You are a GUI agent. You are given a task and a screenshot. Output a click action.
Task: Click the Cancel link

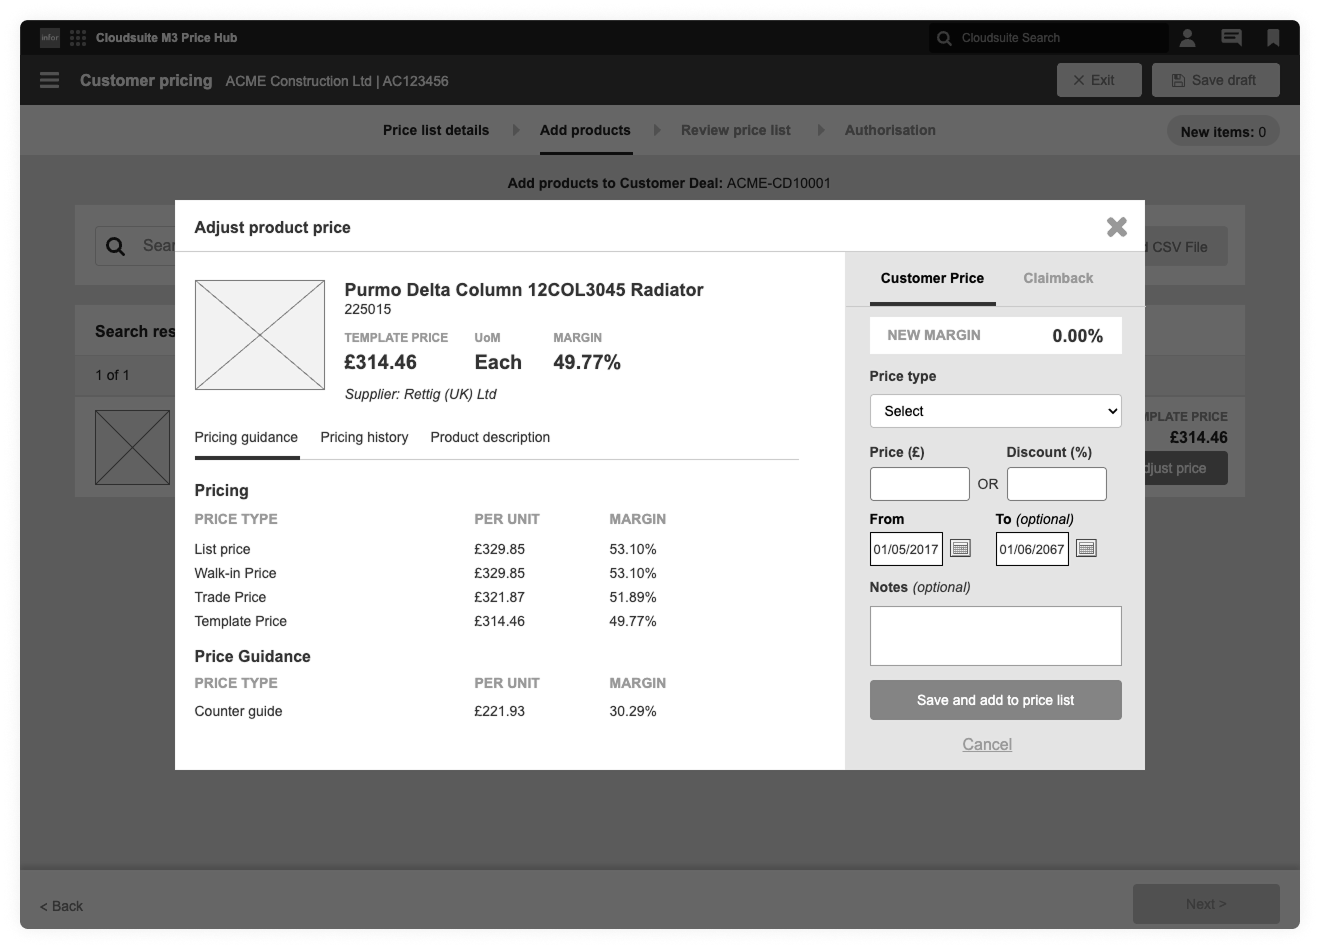click(x=987, y=744)
